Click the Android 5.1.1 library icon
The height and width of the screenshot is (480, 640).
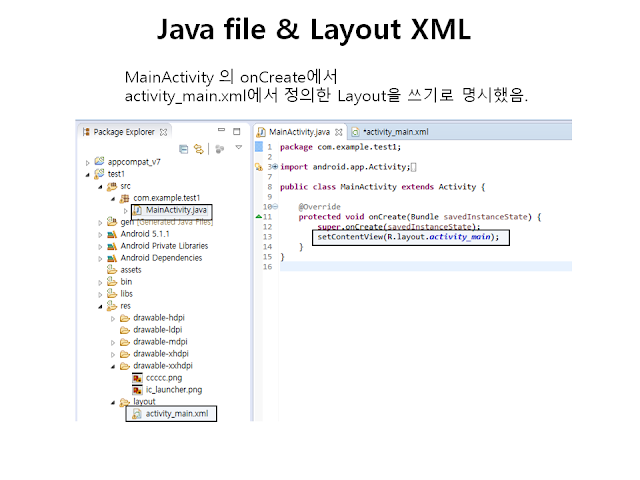click(112, 234)
